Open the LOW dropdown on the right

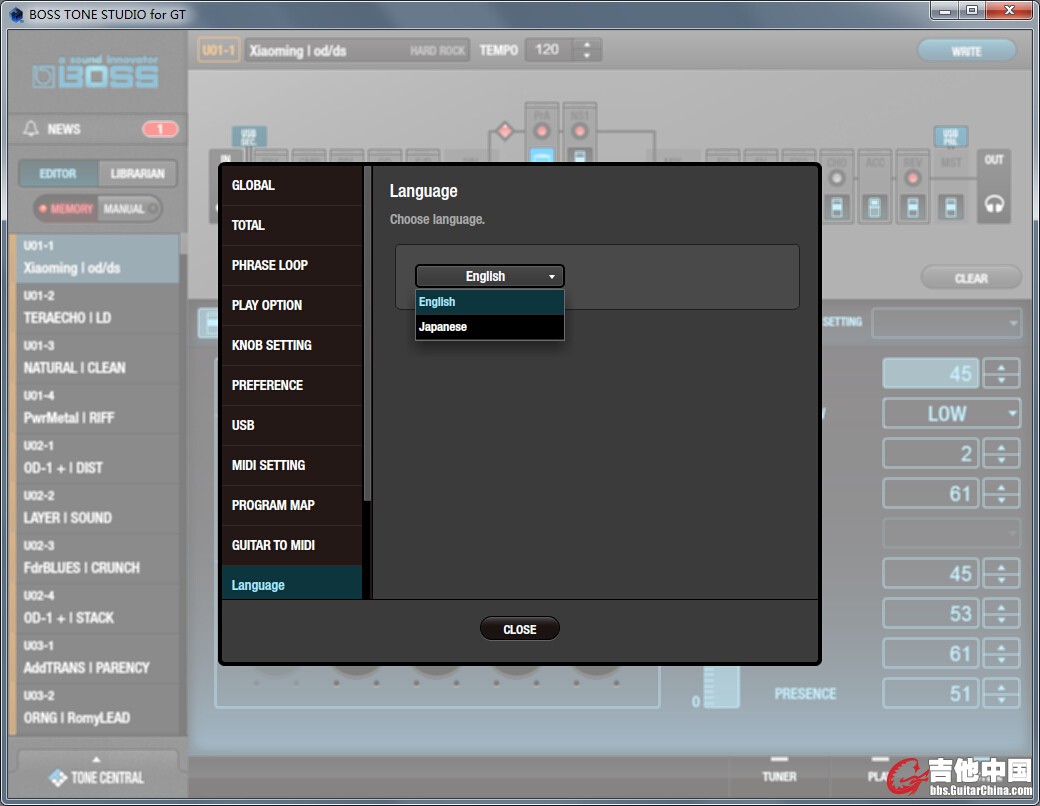pos(950,413)
